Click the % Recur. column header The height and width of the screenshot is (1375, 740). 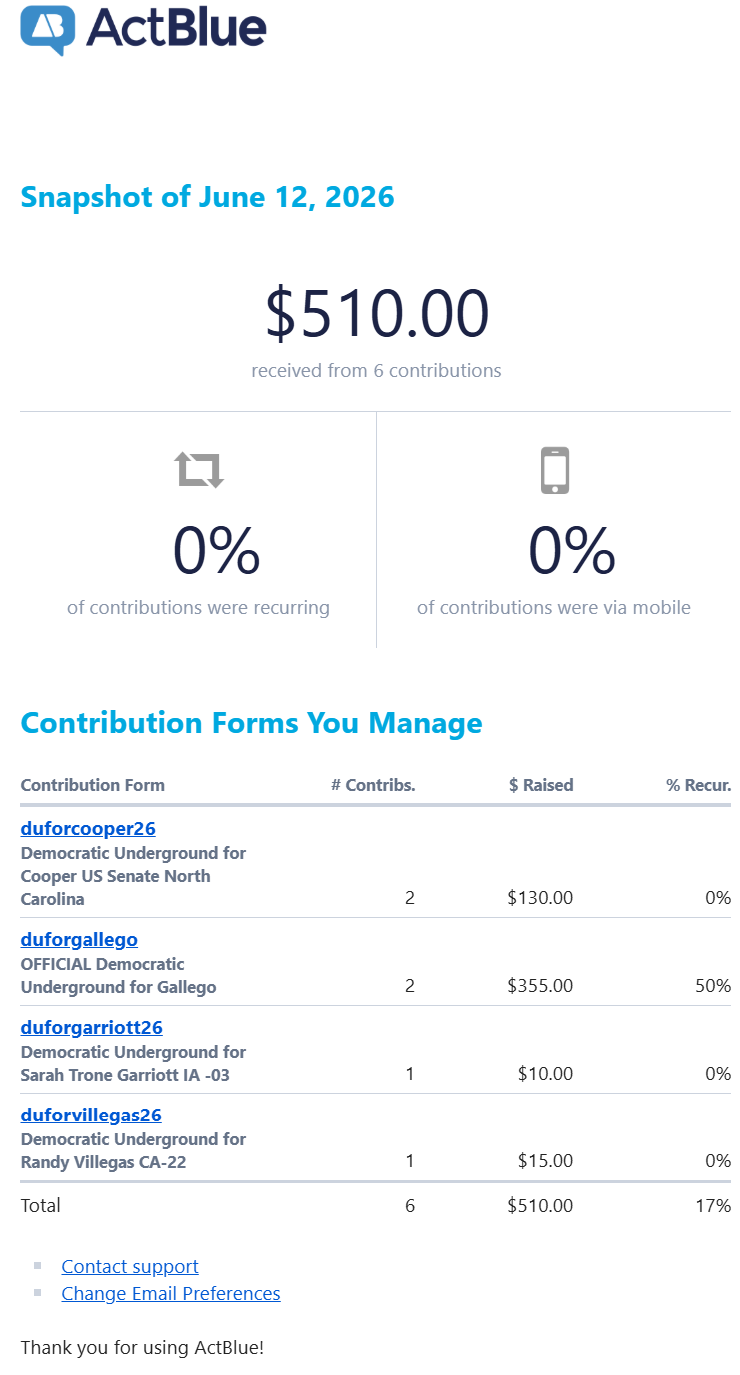[699, 785]
